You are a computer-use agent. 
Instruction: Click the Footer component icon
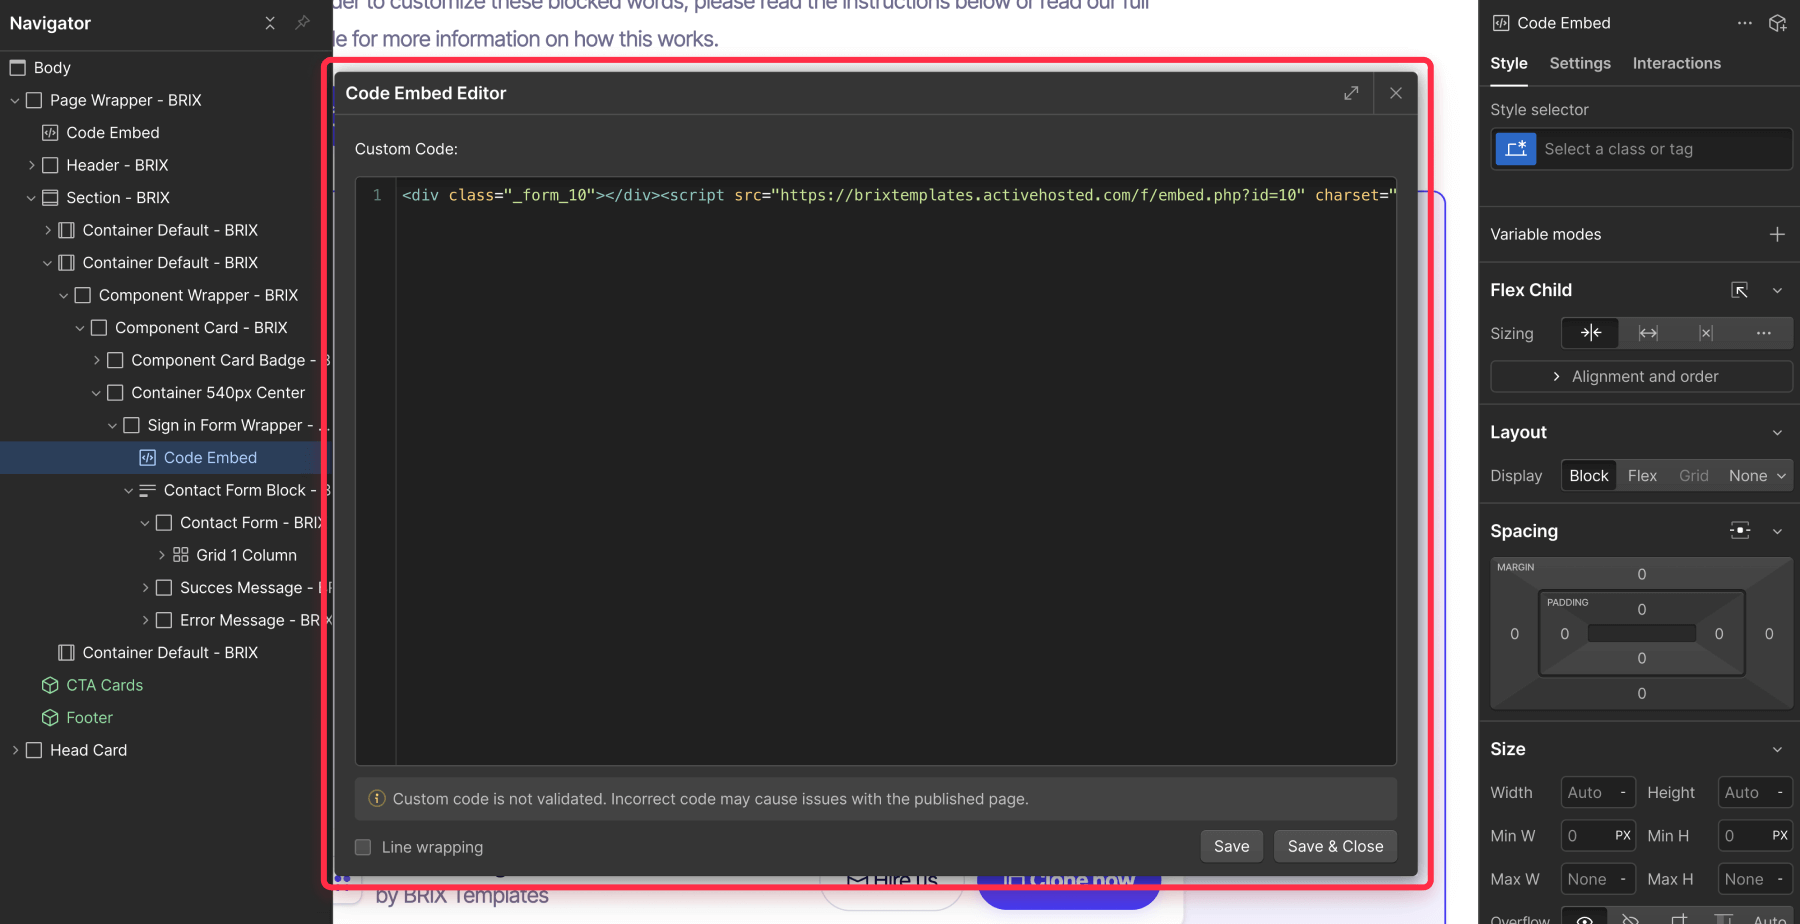50,718
